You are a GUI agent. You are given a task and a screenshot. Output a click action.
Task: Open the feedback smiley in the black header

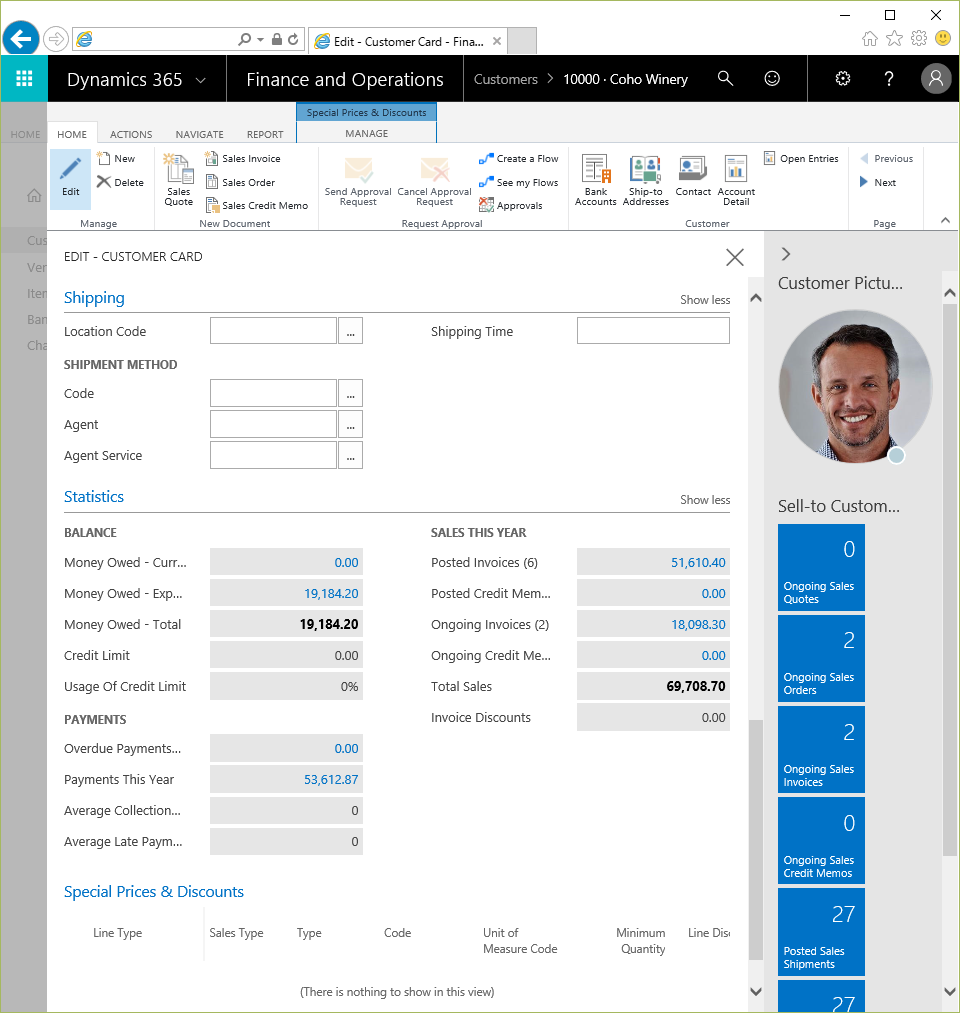772,79
